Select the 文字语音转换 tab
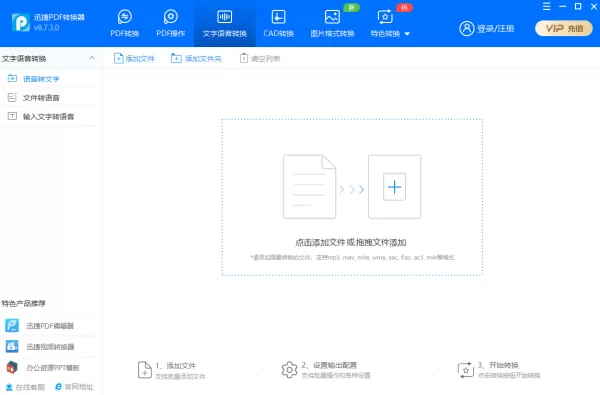This screenshot has height=395, width=600. (x=225, y=24)
